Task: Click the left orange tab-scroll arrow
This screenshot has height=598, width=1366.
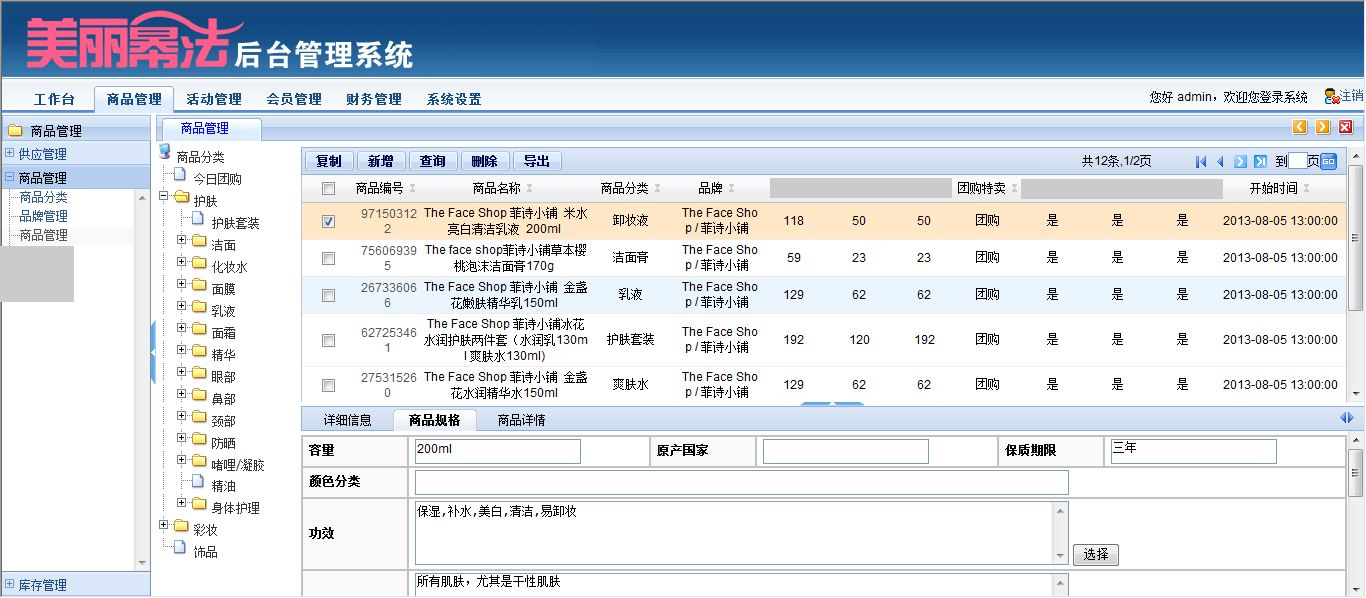Action: point(1300,128)
